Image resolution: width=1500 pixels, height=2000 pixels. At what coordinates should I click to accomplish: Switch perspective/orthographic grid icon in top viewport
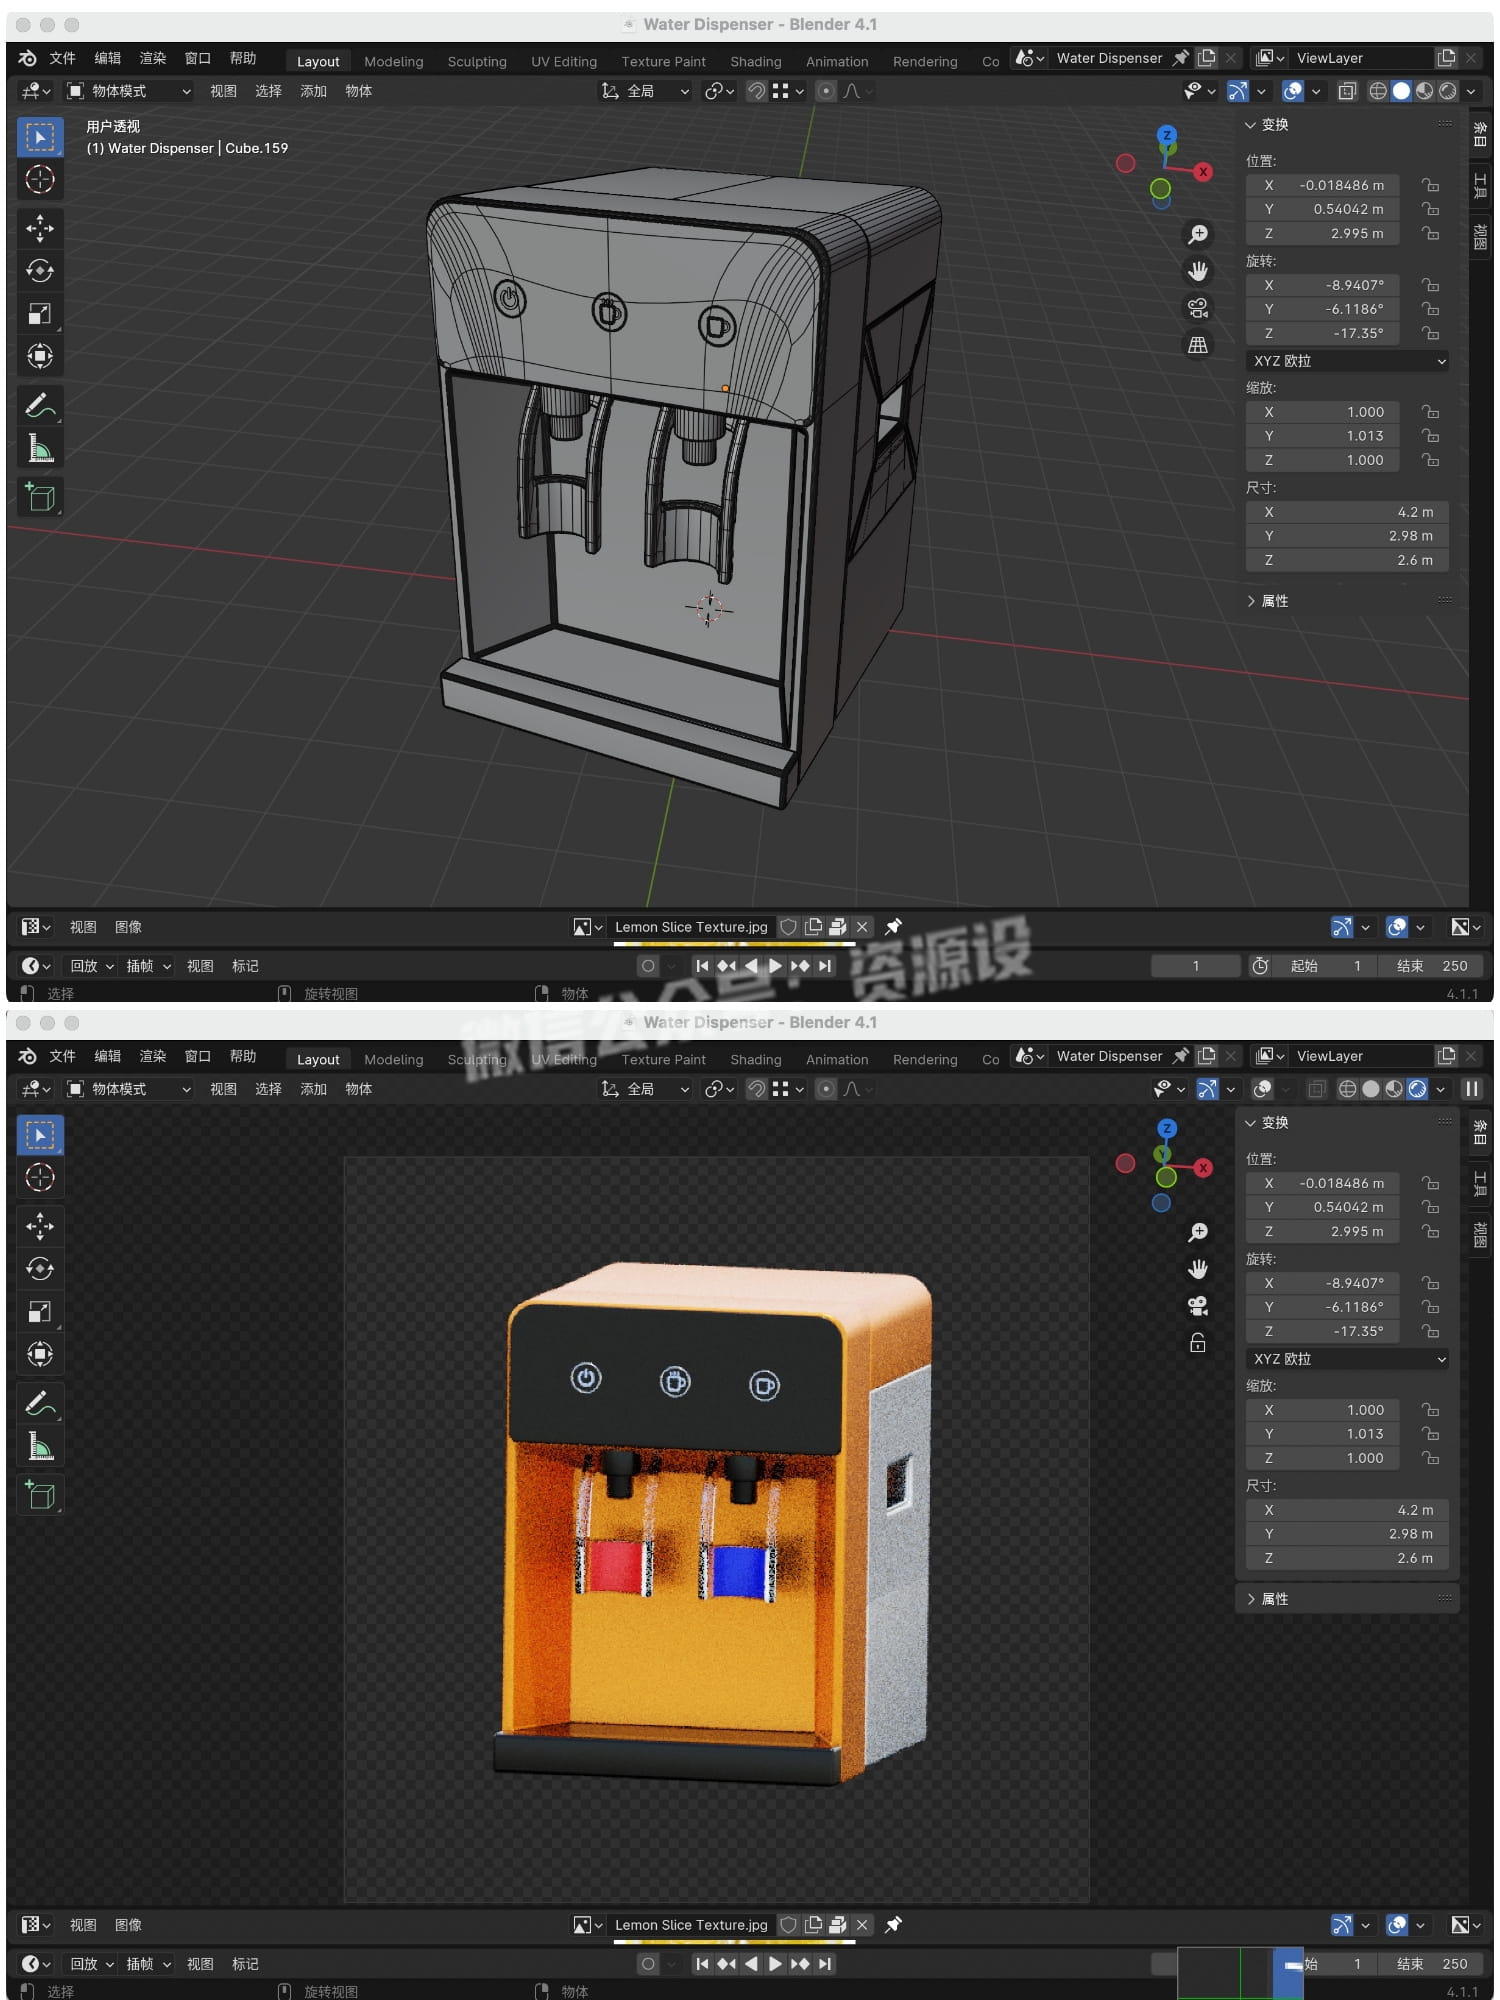click(1197, 345)
